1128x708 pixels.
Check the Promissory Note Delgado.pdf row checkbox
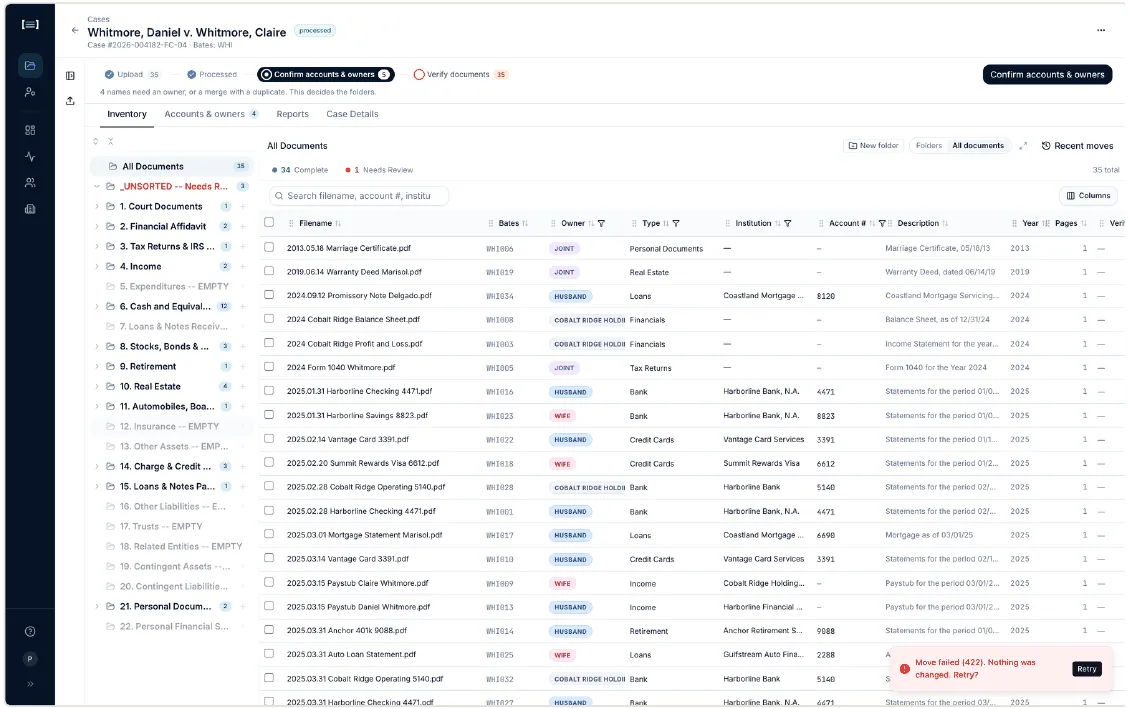pyautogui.click(x=269, y=294)
